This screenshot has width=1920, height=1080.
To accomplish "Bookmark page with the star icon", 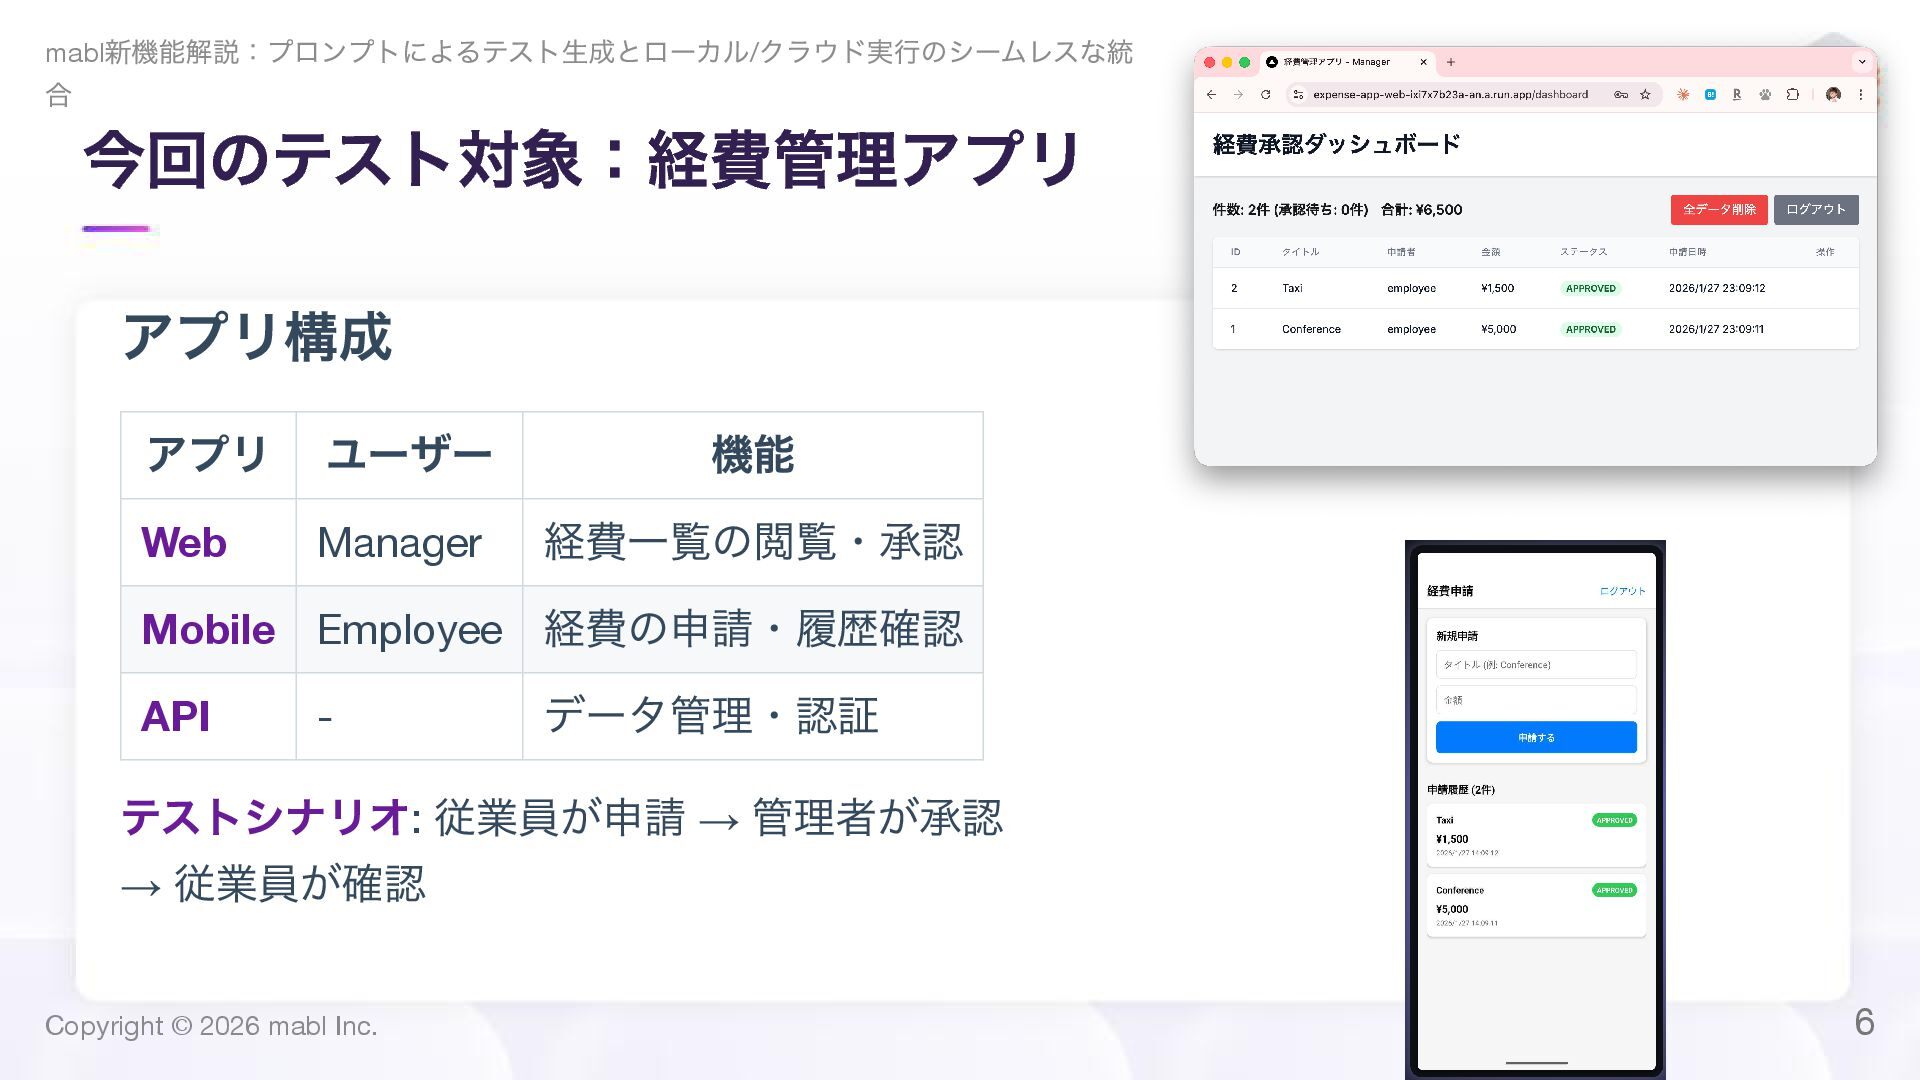I will [x=1645, y=95].
